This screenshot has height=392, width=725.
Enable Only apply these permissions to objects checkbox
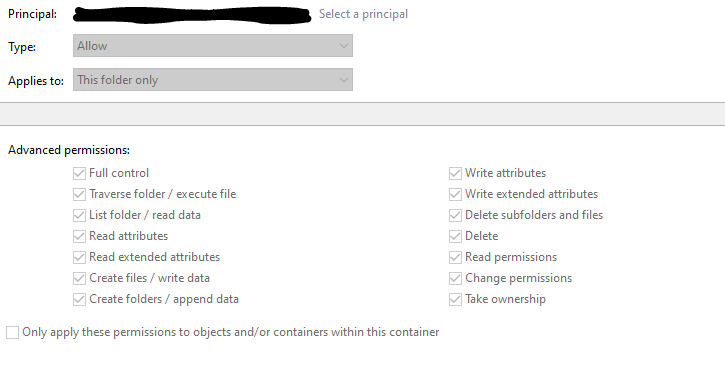(12, 332)
